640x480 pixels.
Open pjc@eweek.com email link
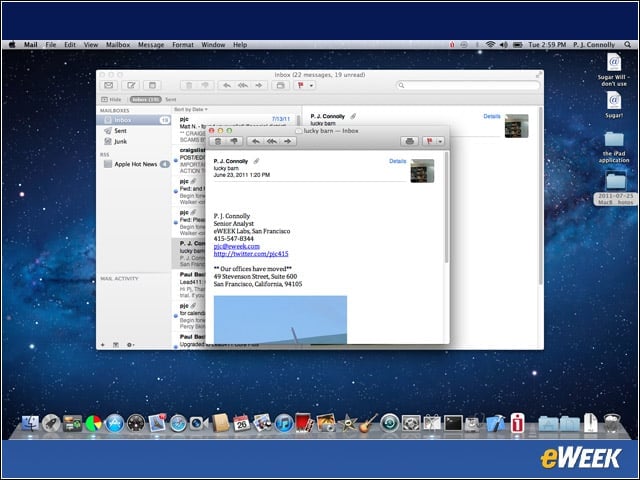[237, 247]
